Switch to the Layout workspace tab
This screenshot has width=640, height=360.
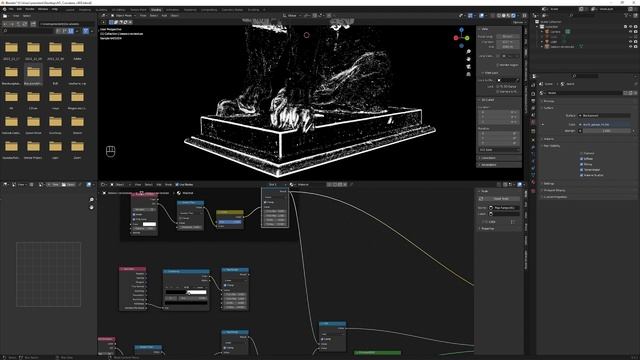click(70, 9)
